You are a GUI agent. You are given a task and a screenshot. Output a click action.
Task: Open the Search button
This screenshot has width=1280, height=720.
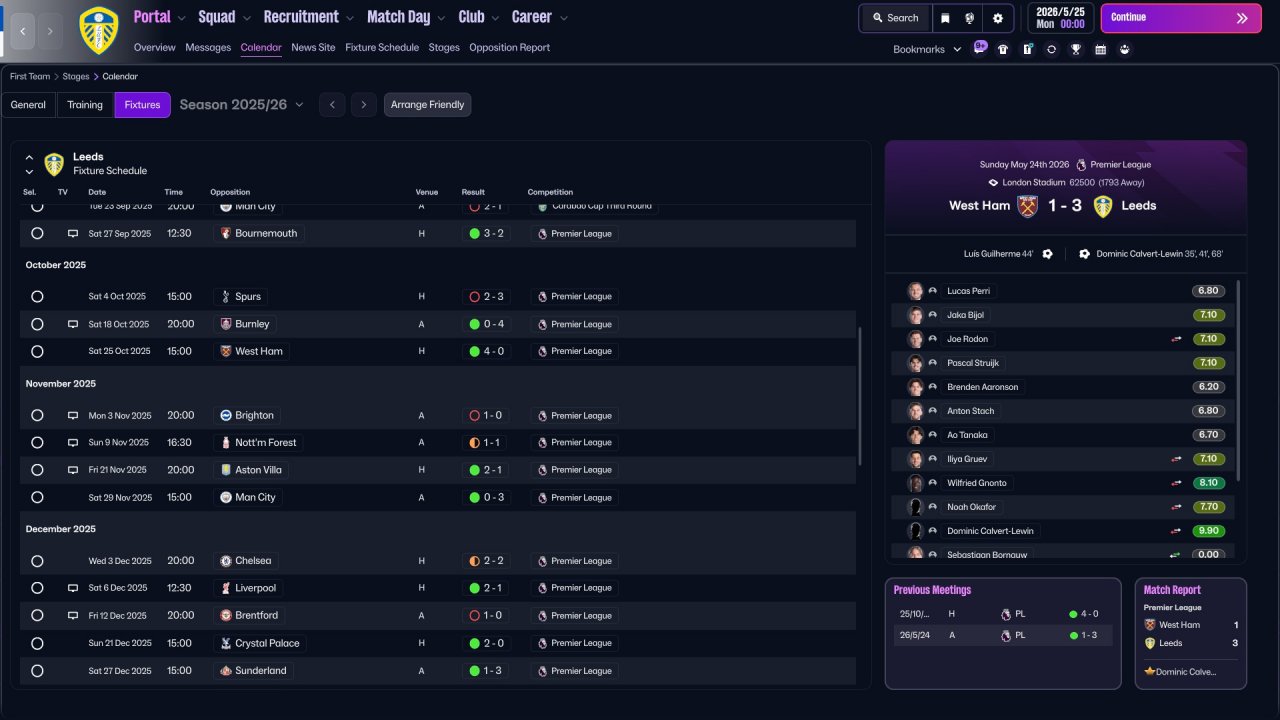895,18
